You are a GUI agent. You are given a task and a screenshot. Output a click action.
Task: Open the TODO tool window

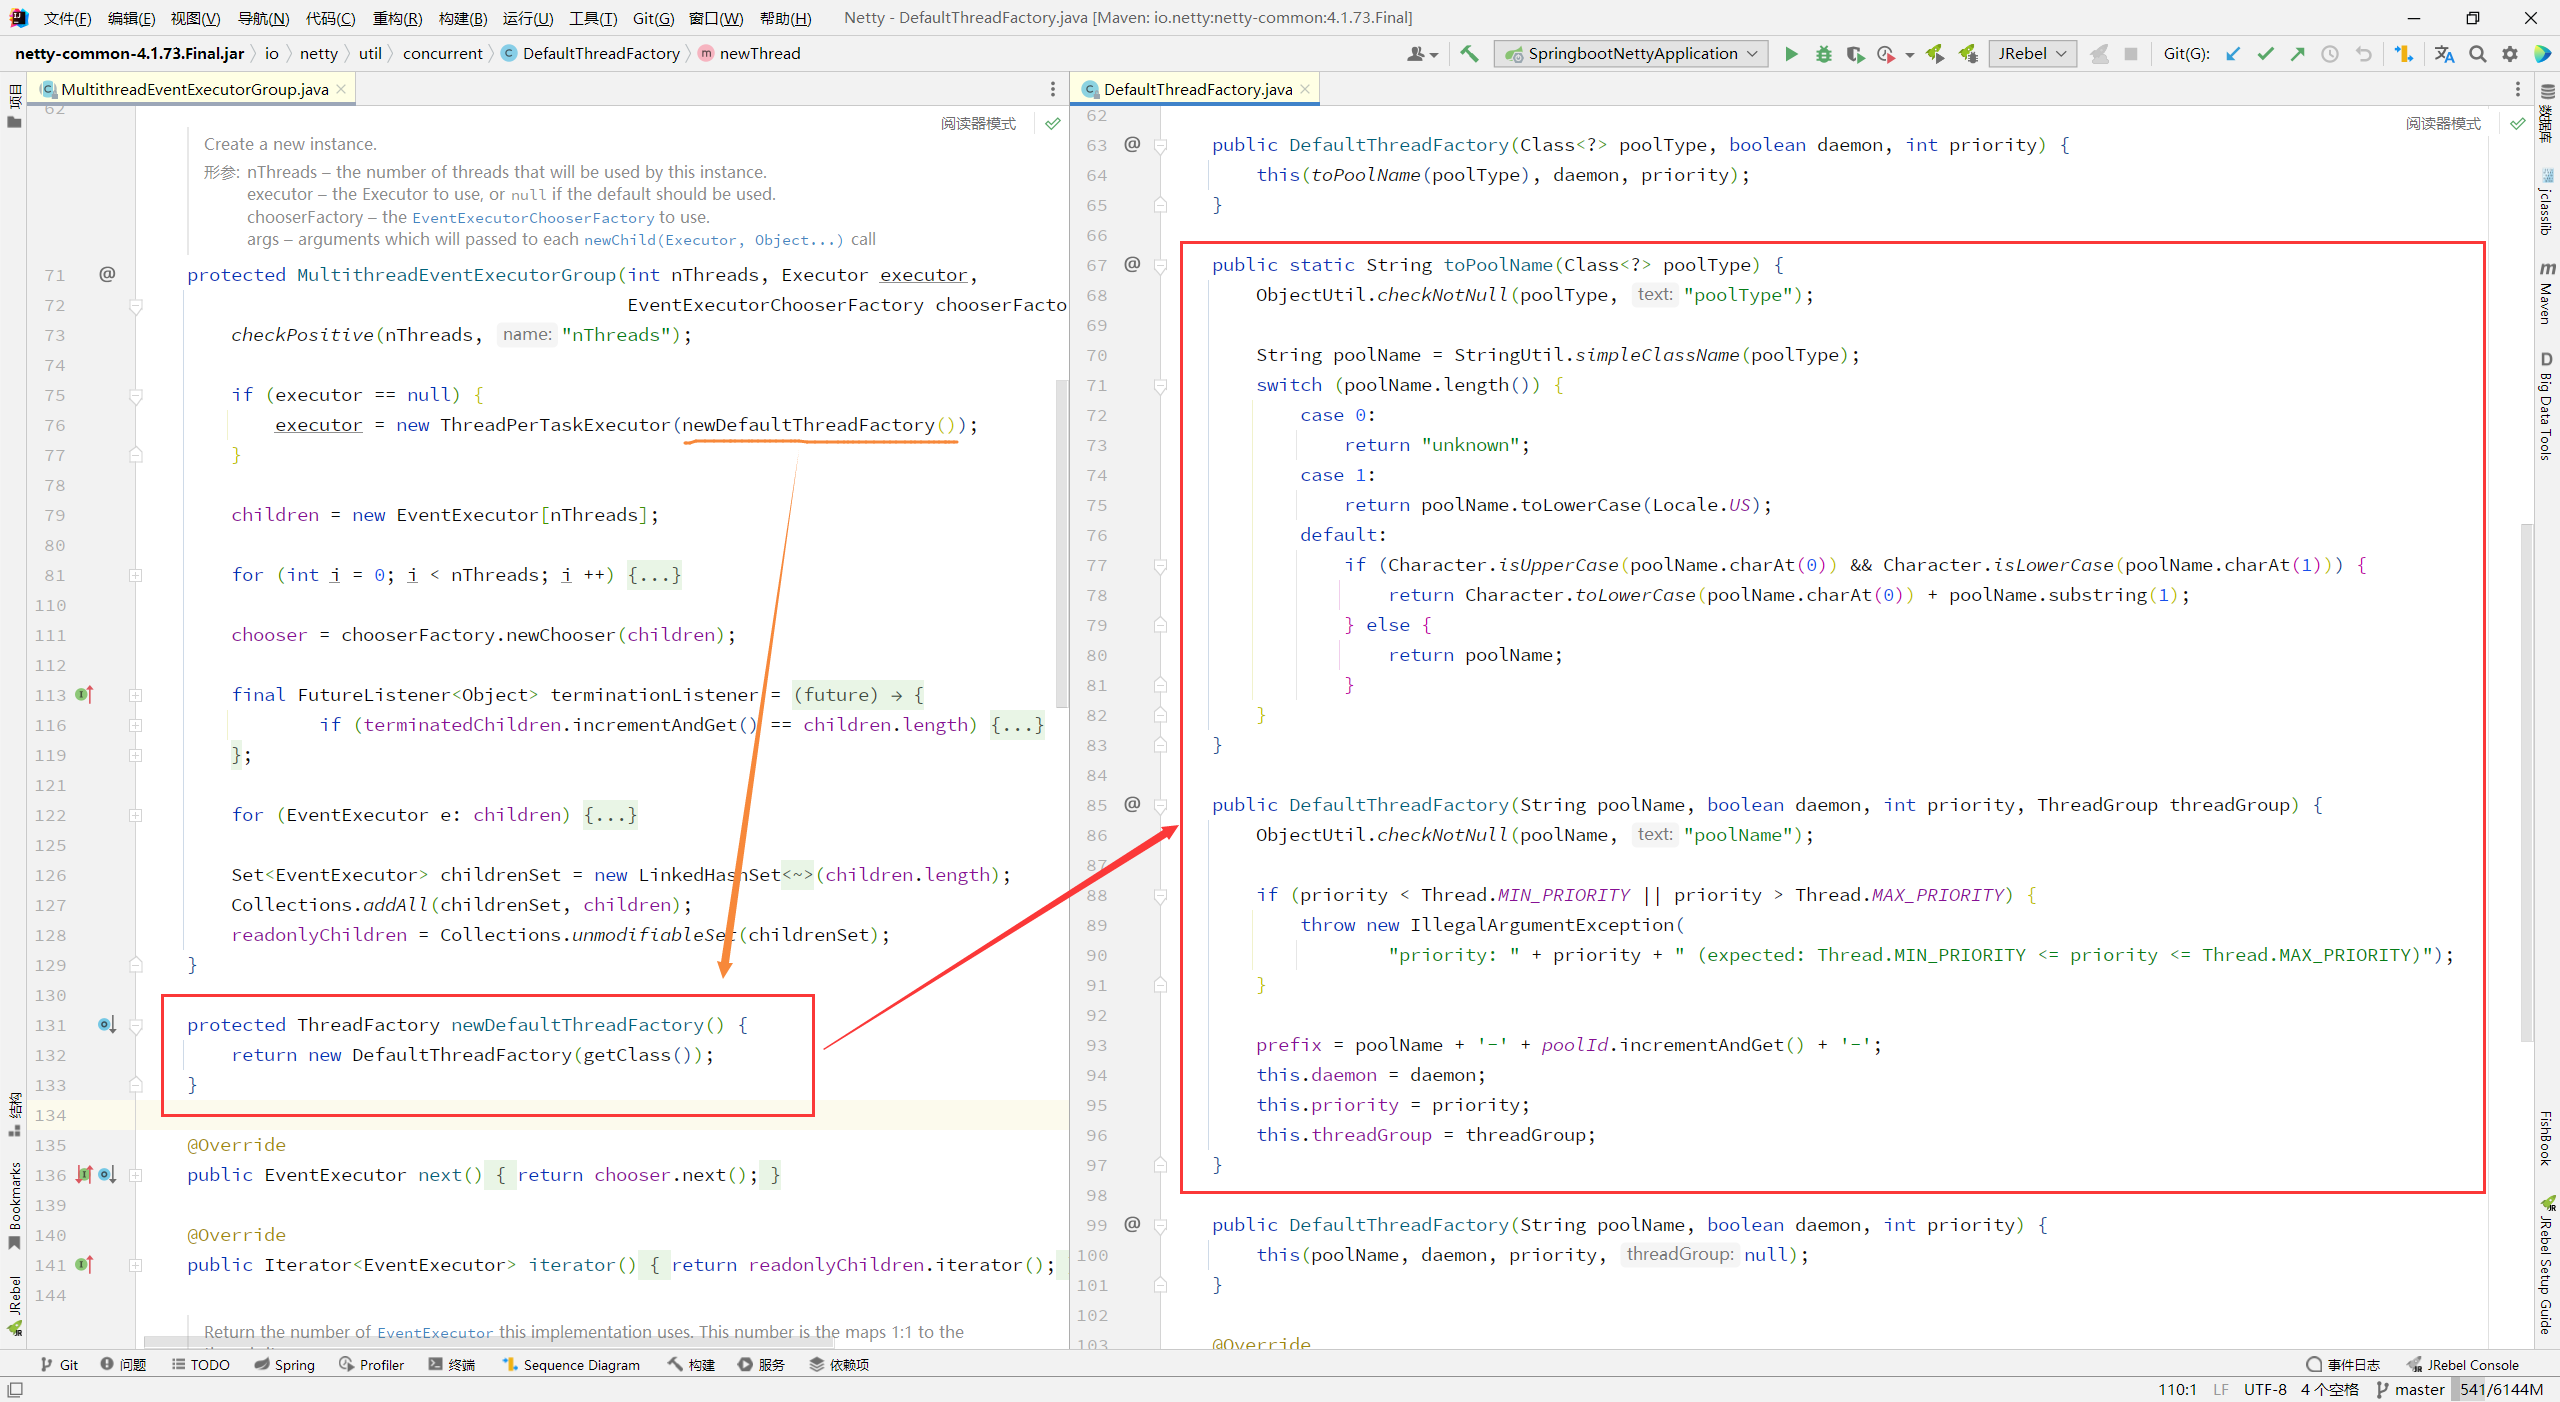pos(200,1365)
